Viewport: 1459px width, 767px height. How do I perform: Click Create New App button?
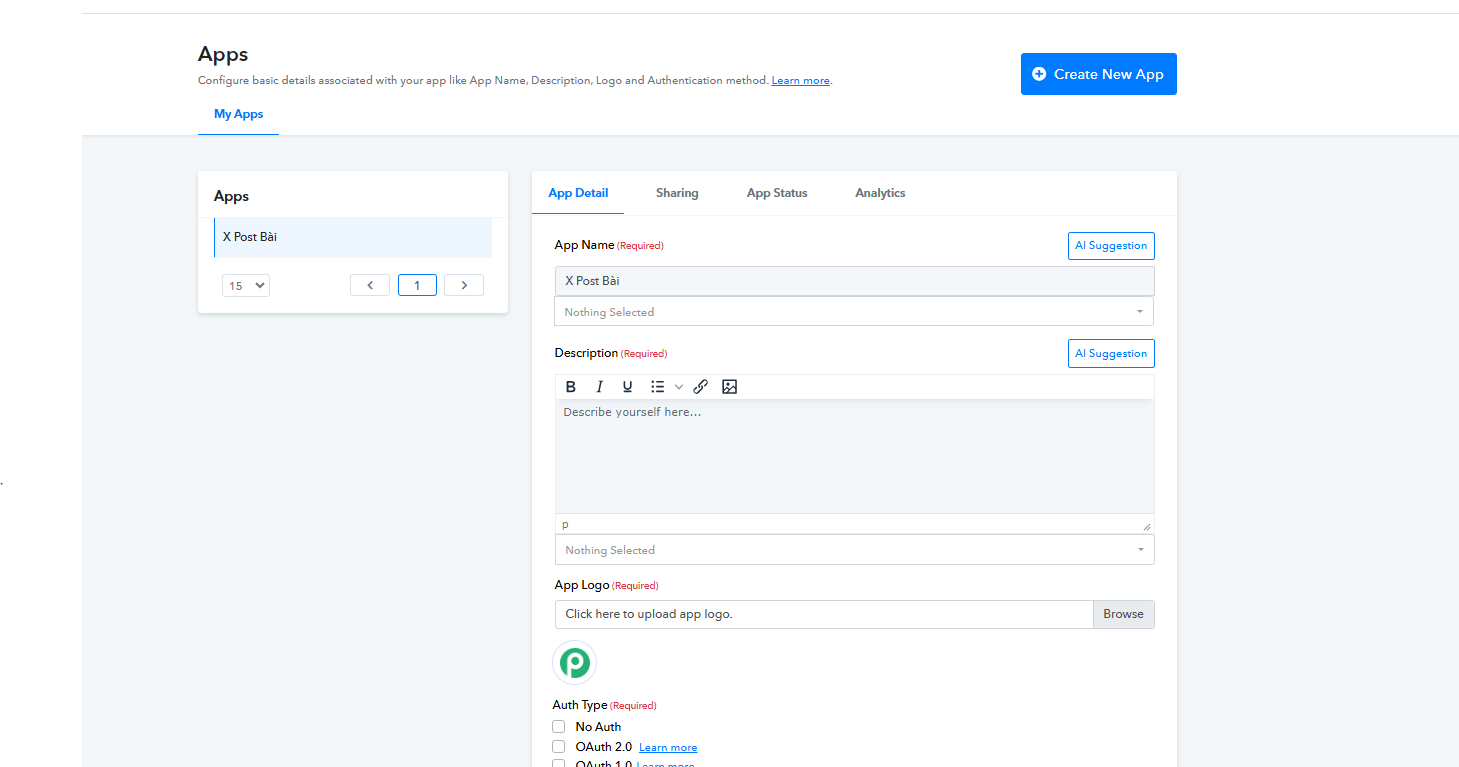1099,74
